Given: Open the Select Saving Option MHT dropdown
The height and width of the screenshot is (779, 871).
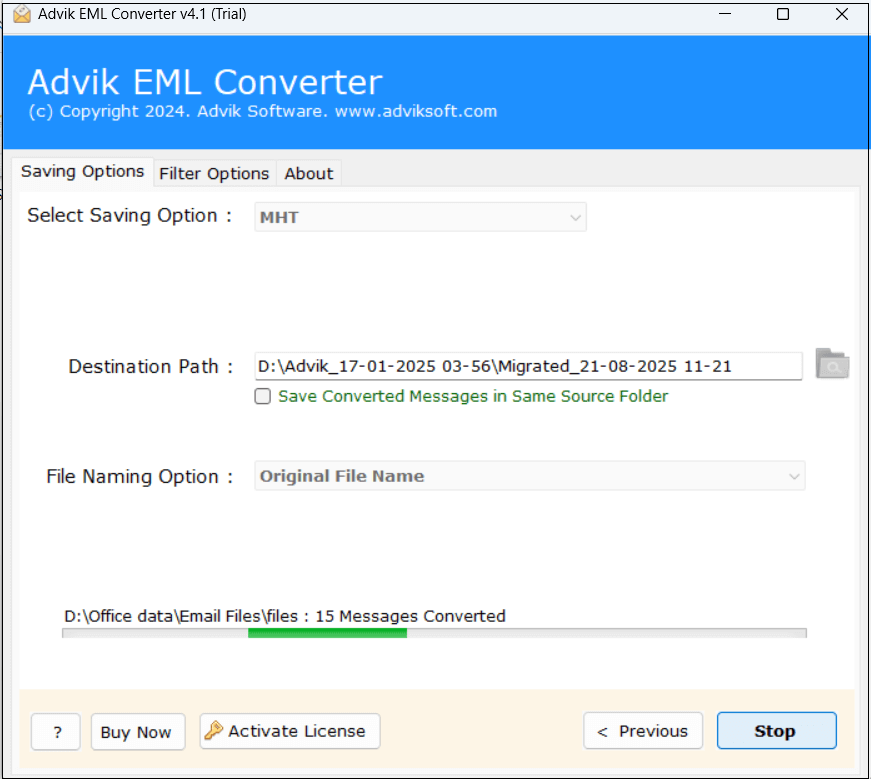Looking at the screenshot, I should 420,217.
